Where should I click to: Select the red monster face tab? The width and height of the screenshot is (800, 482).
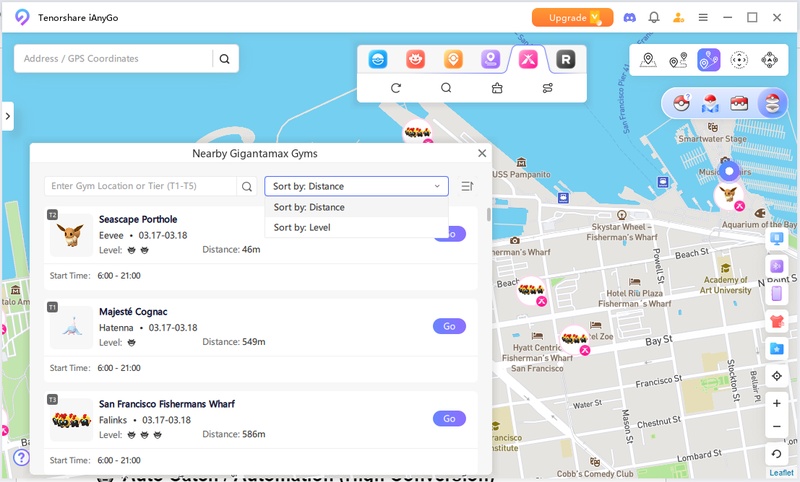point(416,60)
